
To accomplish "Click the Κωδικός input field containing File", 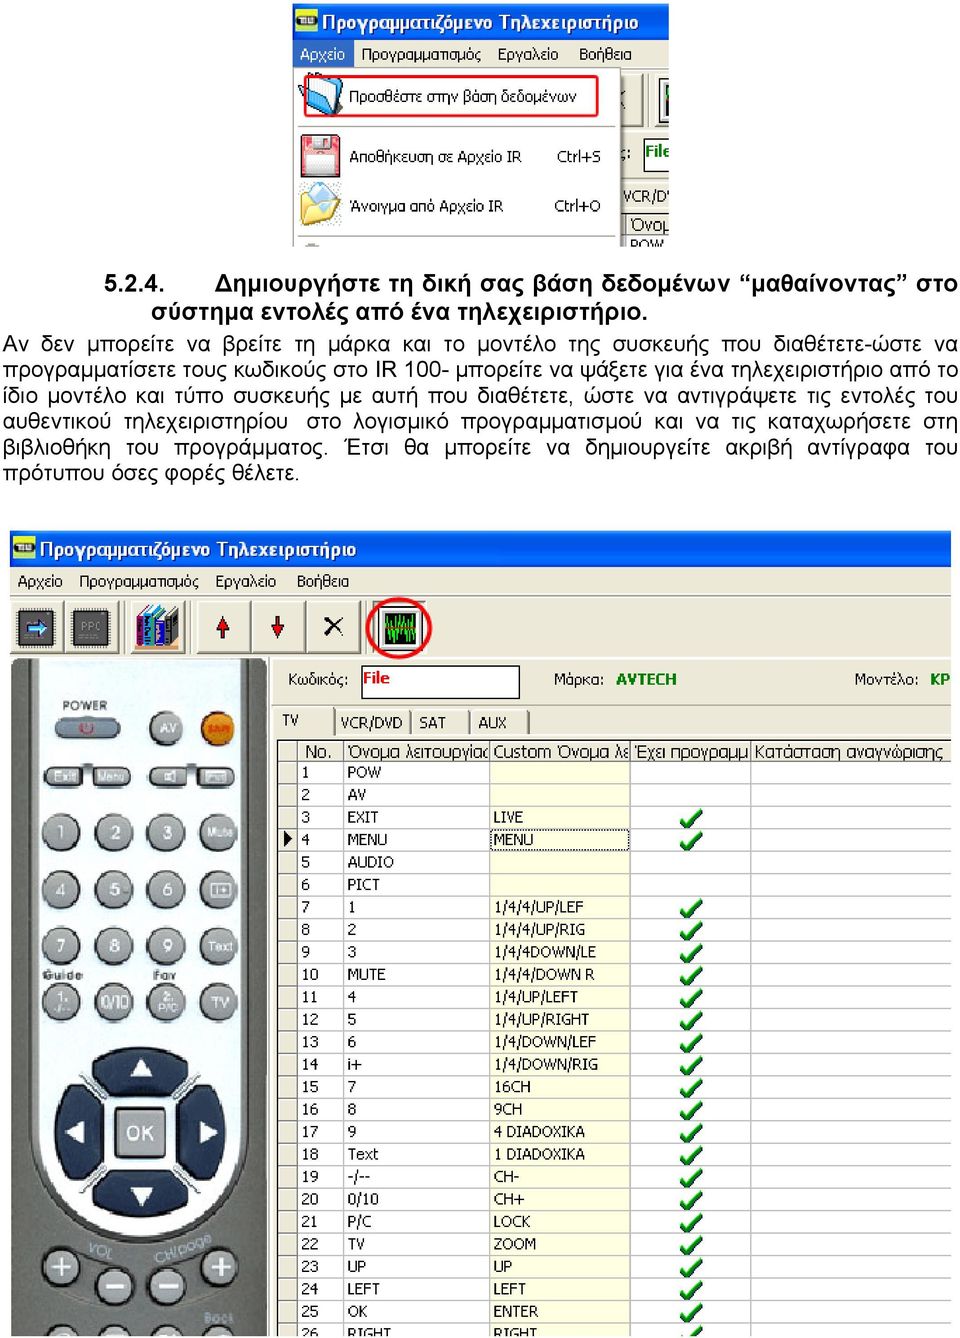I will (439, 680).
